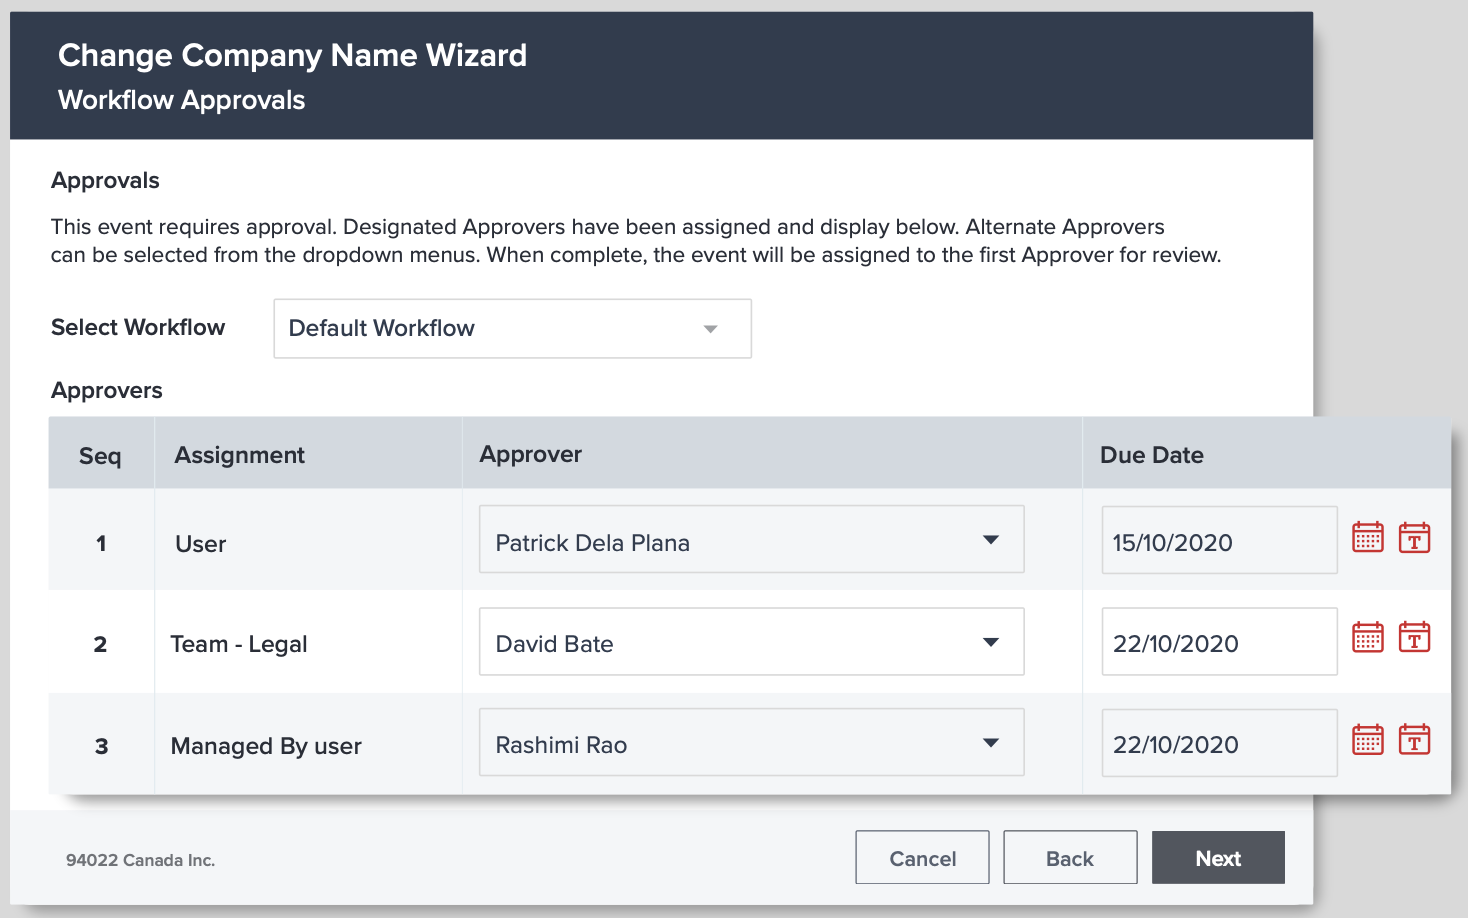This screenshot has height=918, width=1468.
Task: Click the Seq column header
Action: click(x=101, y=455)
